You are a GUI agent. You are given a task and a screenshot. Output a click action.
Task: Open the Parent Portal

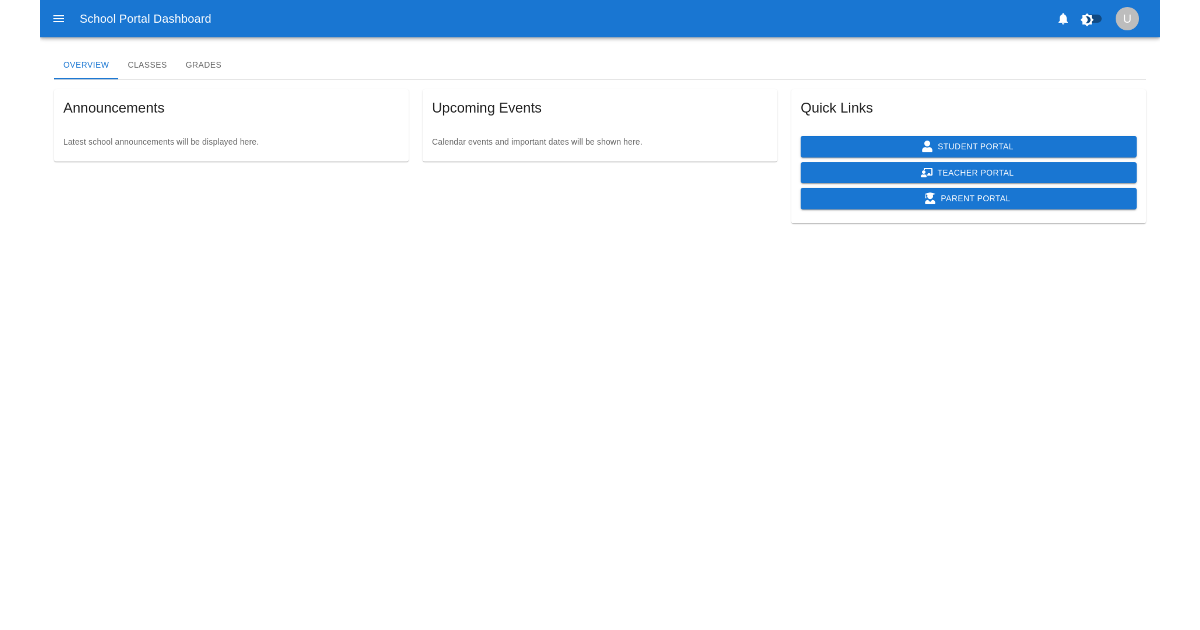point(968,198)
